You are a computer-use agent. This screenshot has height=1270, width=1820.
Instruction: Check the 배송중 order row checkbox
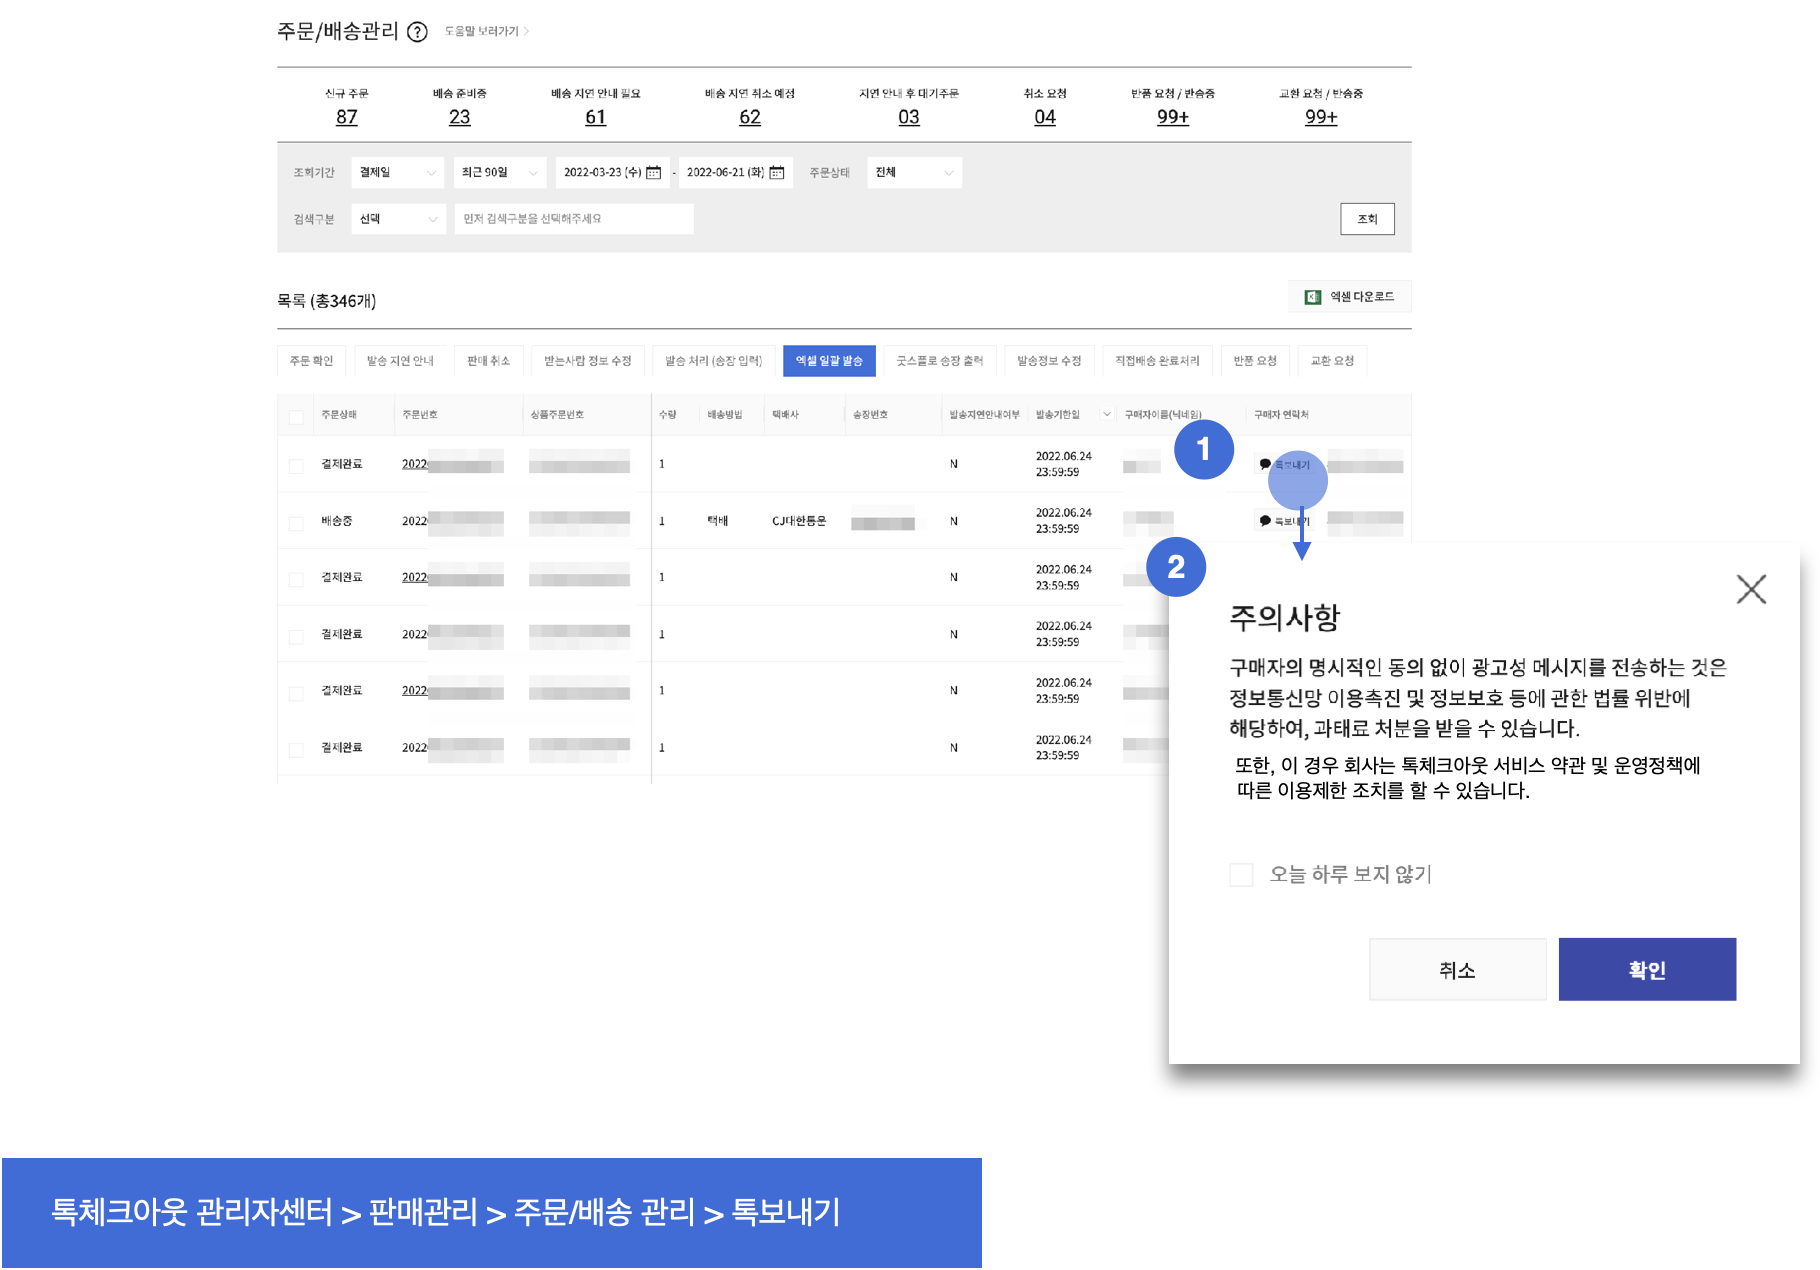296,523
